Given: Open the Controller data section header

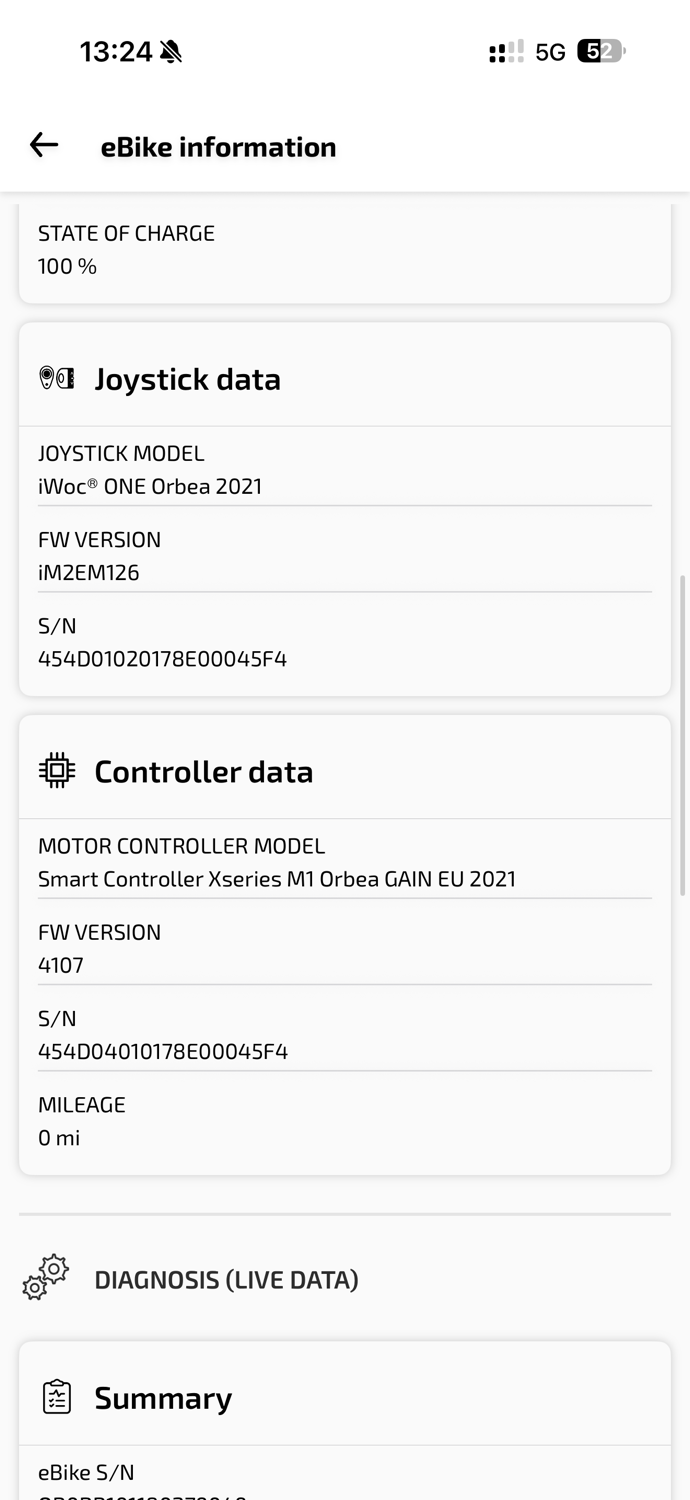Looking at the screenshot, I should tap(345, 771).
